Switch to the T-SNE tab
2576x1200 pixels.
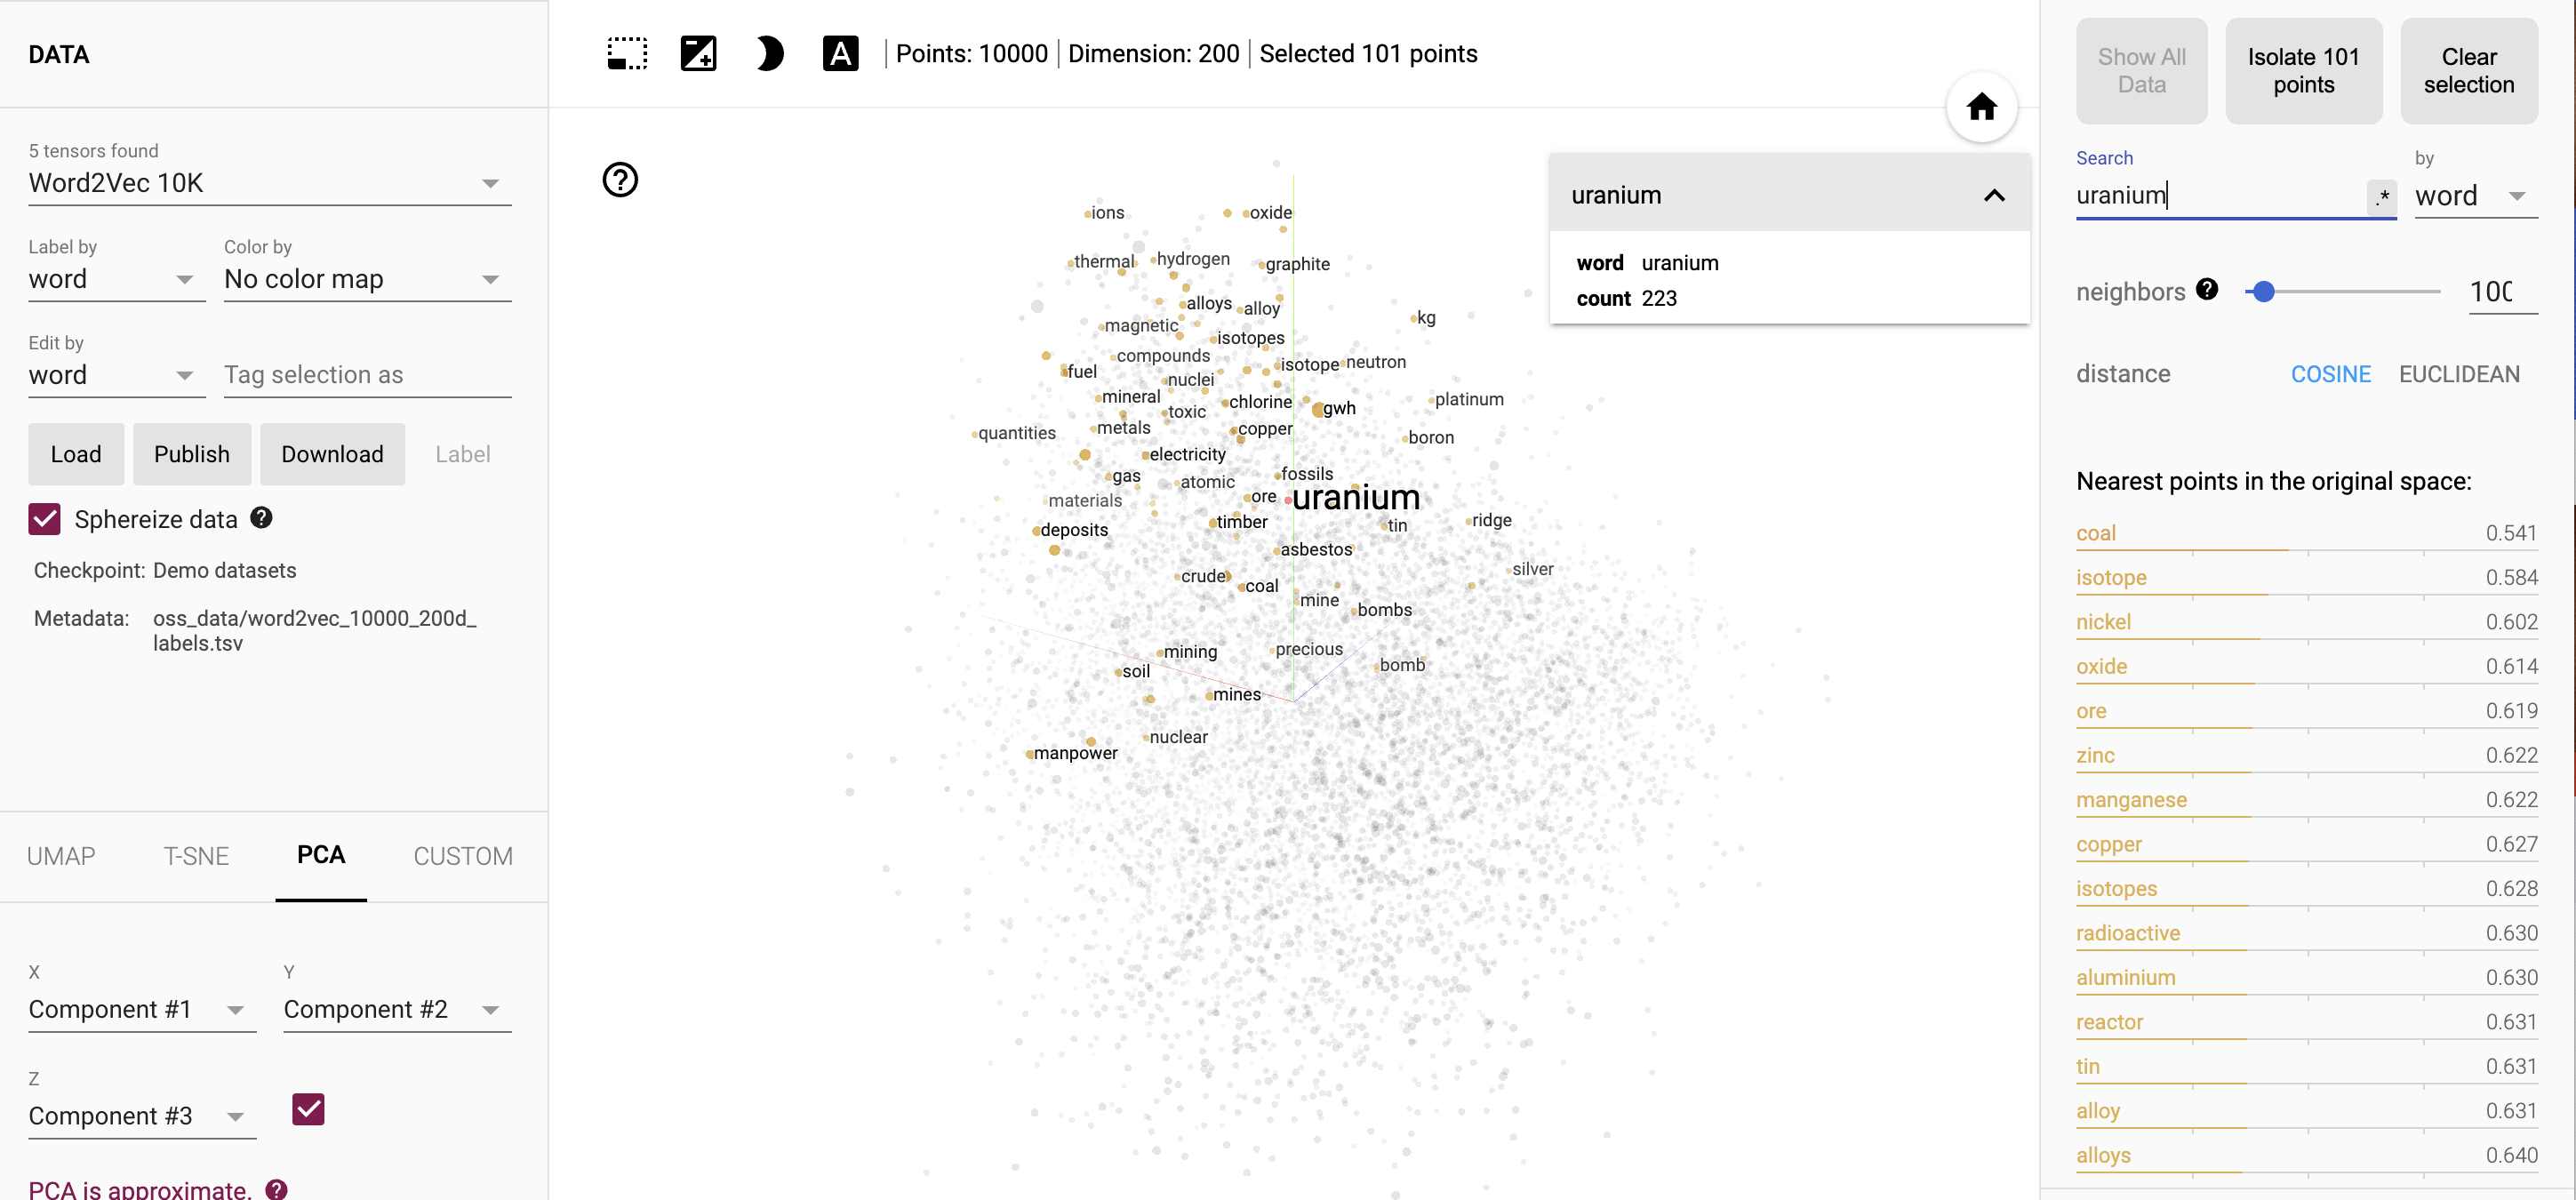click(x=194, y=855)
